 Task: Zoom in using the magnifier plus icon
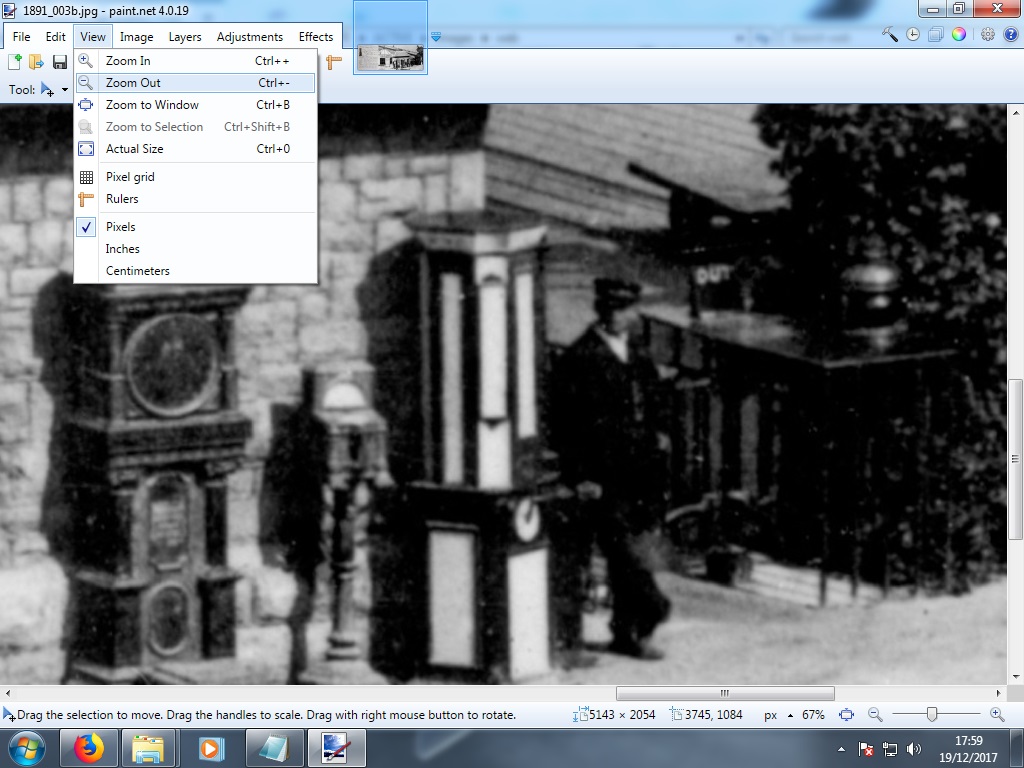click(996, 714)
